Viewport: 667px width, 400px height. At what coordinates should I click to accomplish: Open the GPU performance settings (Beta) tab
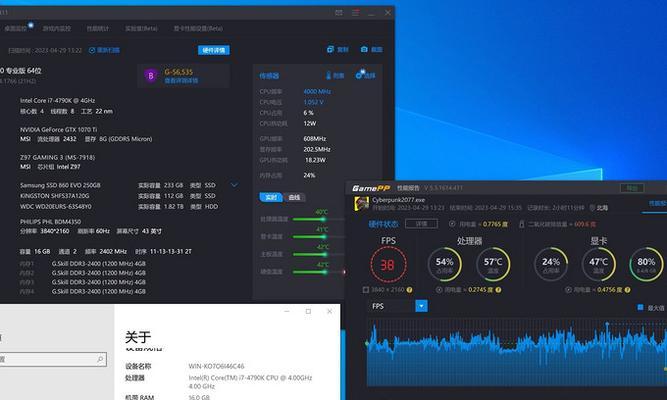coord(198,29)
